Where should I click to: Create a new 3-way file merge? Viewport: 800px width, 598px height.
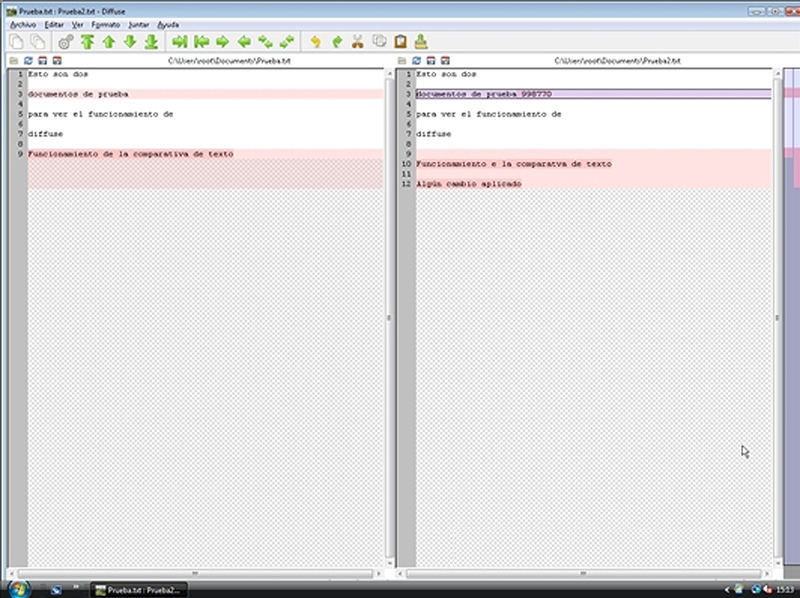click(37, 42)
